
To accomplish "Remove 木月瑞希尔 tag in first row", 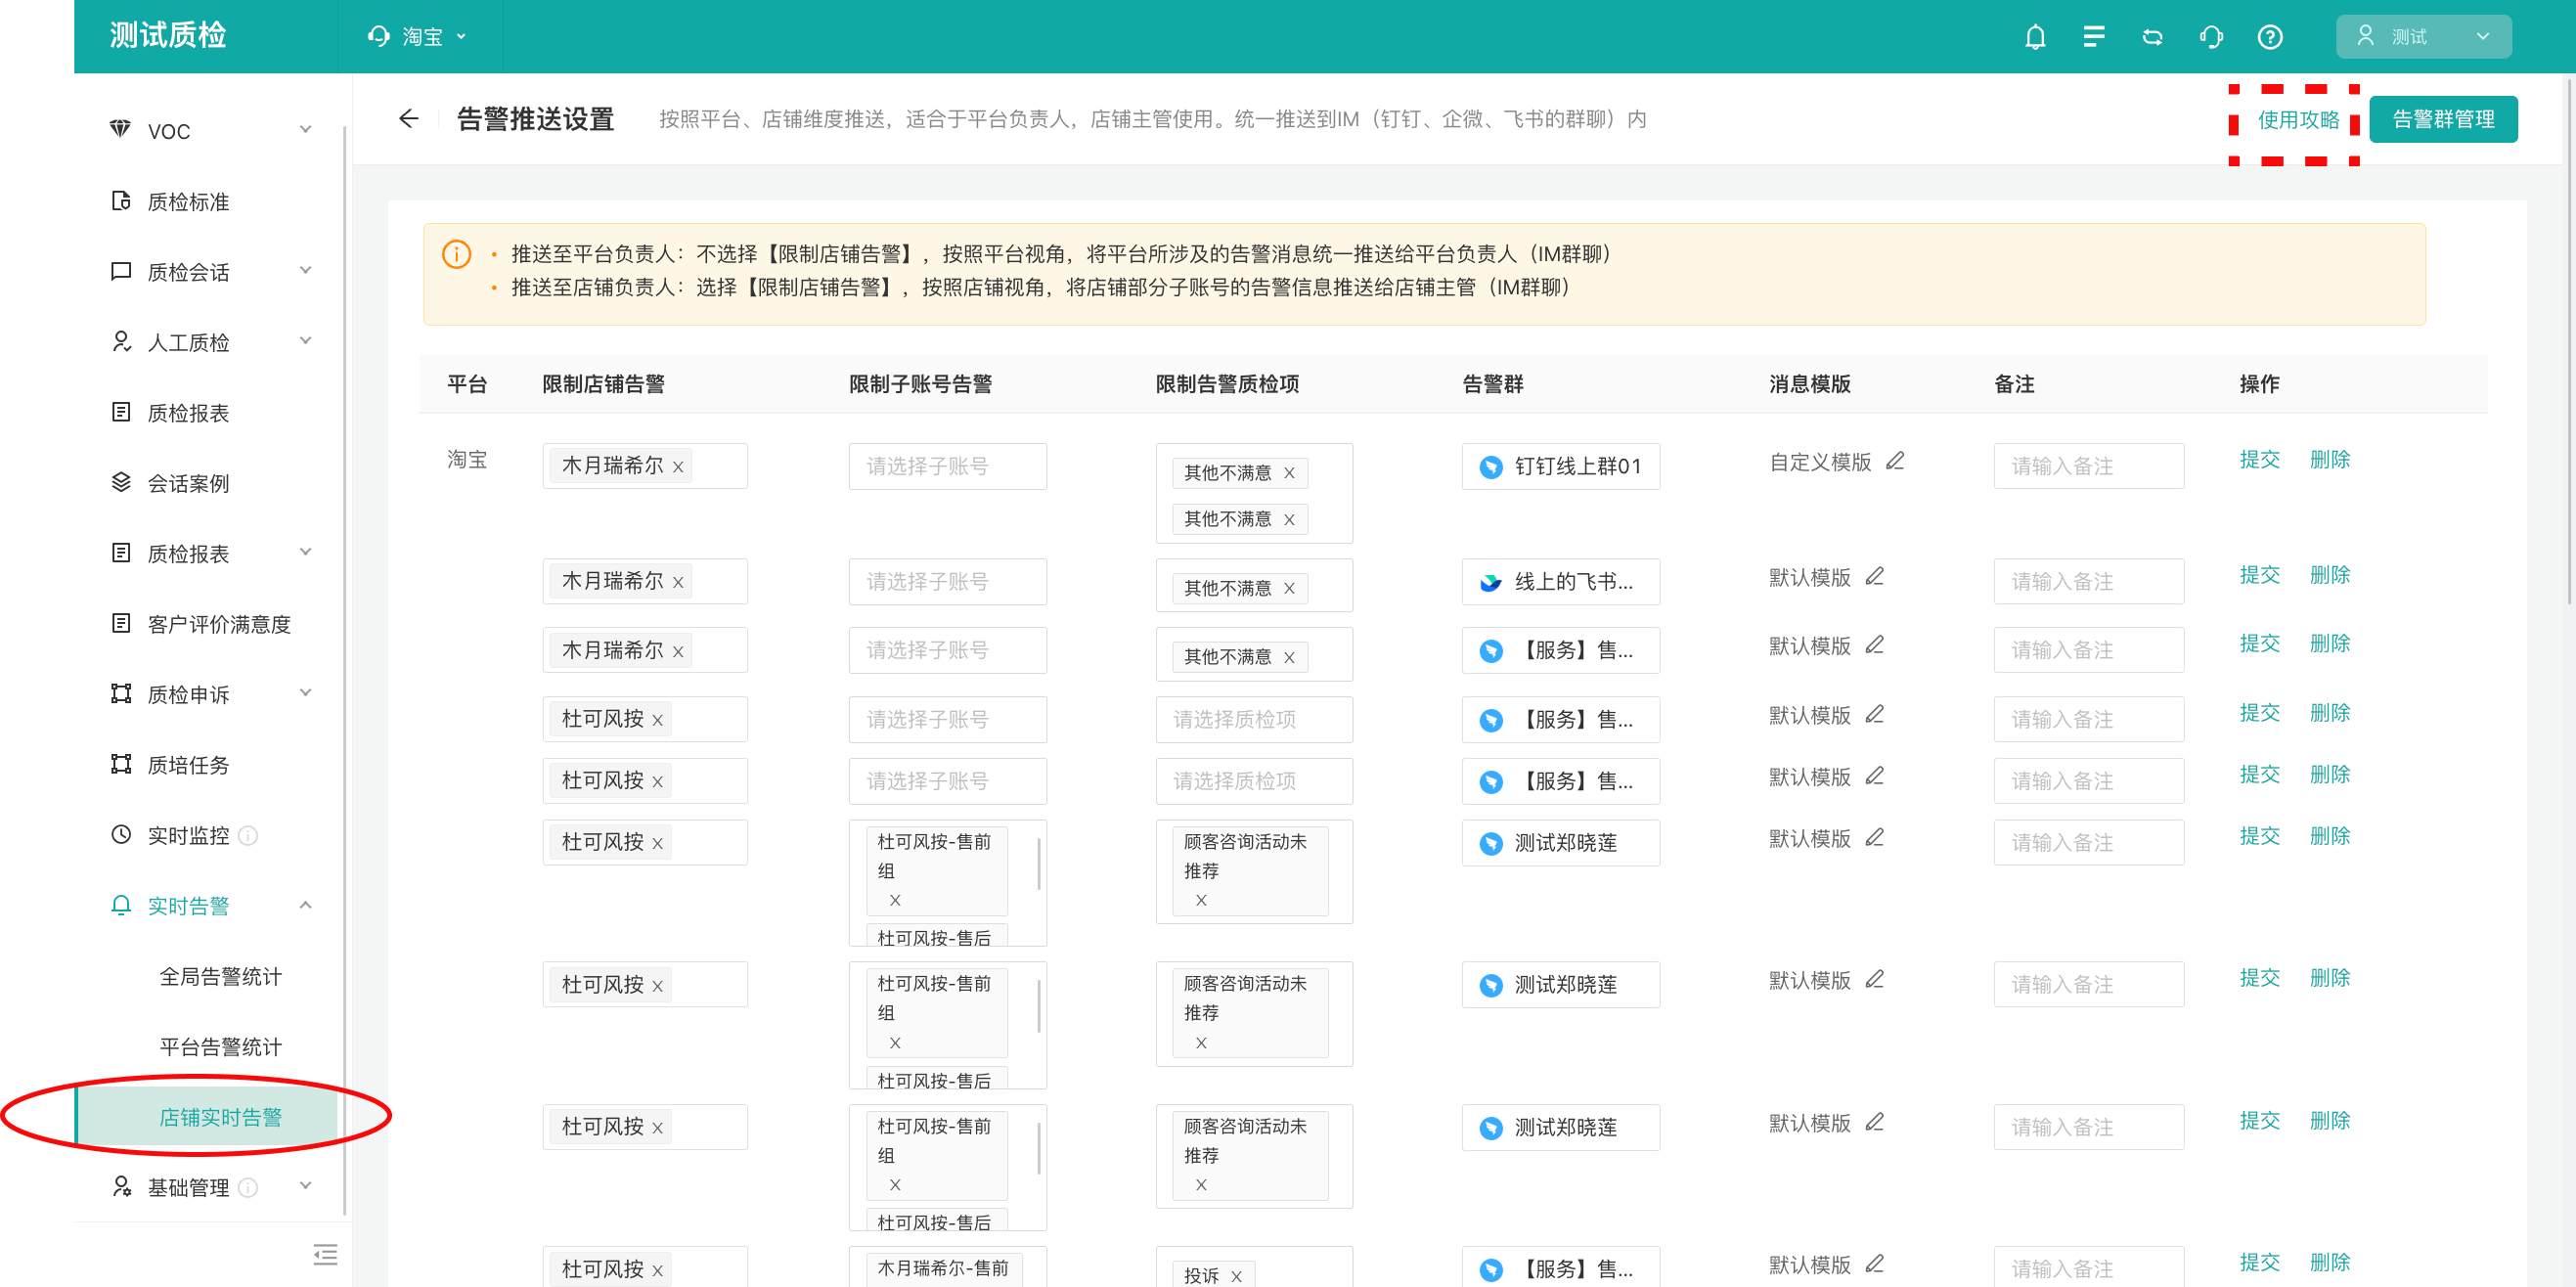I will coord(678,467).
